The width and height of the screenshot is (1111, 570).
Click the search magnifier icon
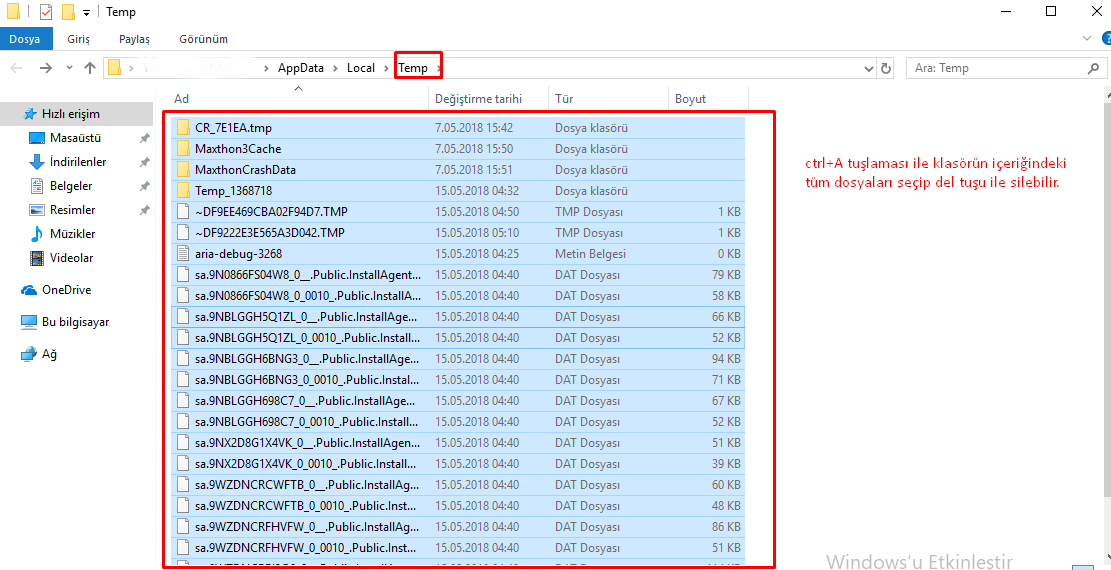coord(1093,68)
